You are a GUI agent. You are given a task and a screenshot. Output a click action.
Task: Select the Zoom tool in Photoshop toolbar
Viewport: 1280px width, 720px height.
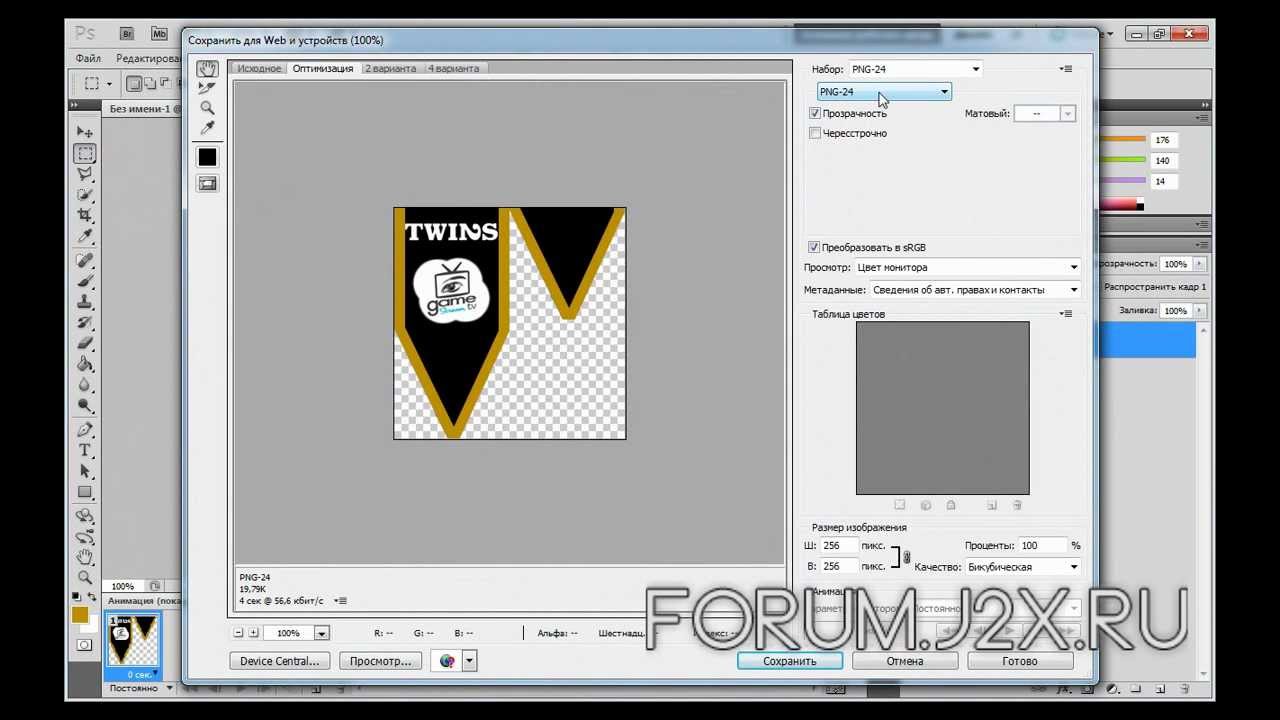pyautogui.click(x=85, y=577)
